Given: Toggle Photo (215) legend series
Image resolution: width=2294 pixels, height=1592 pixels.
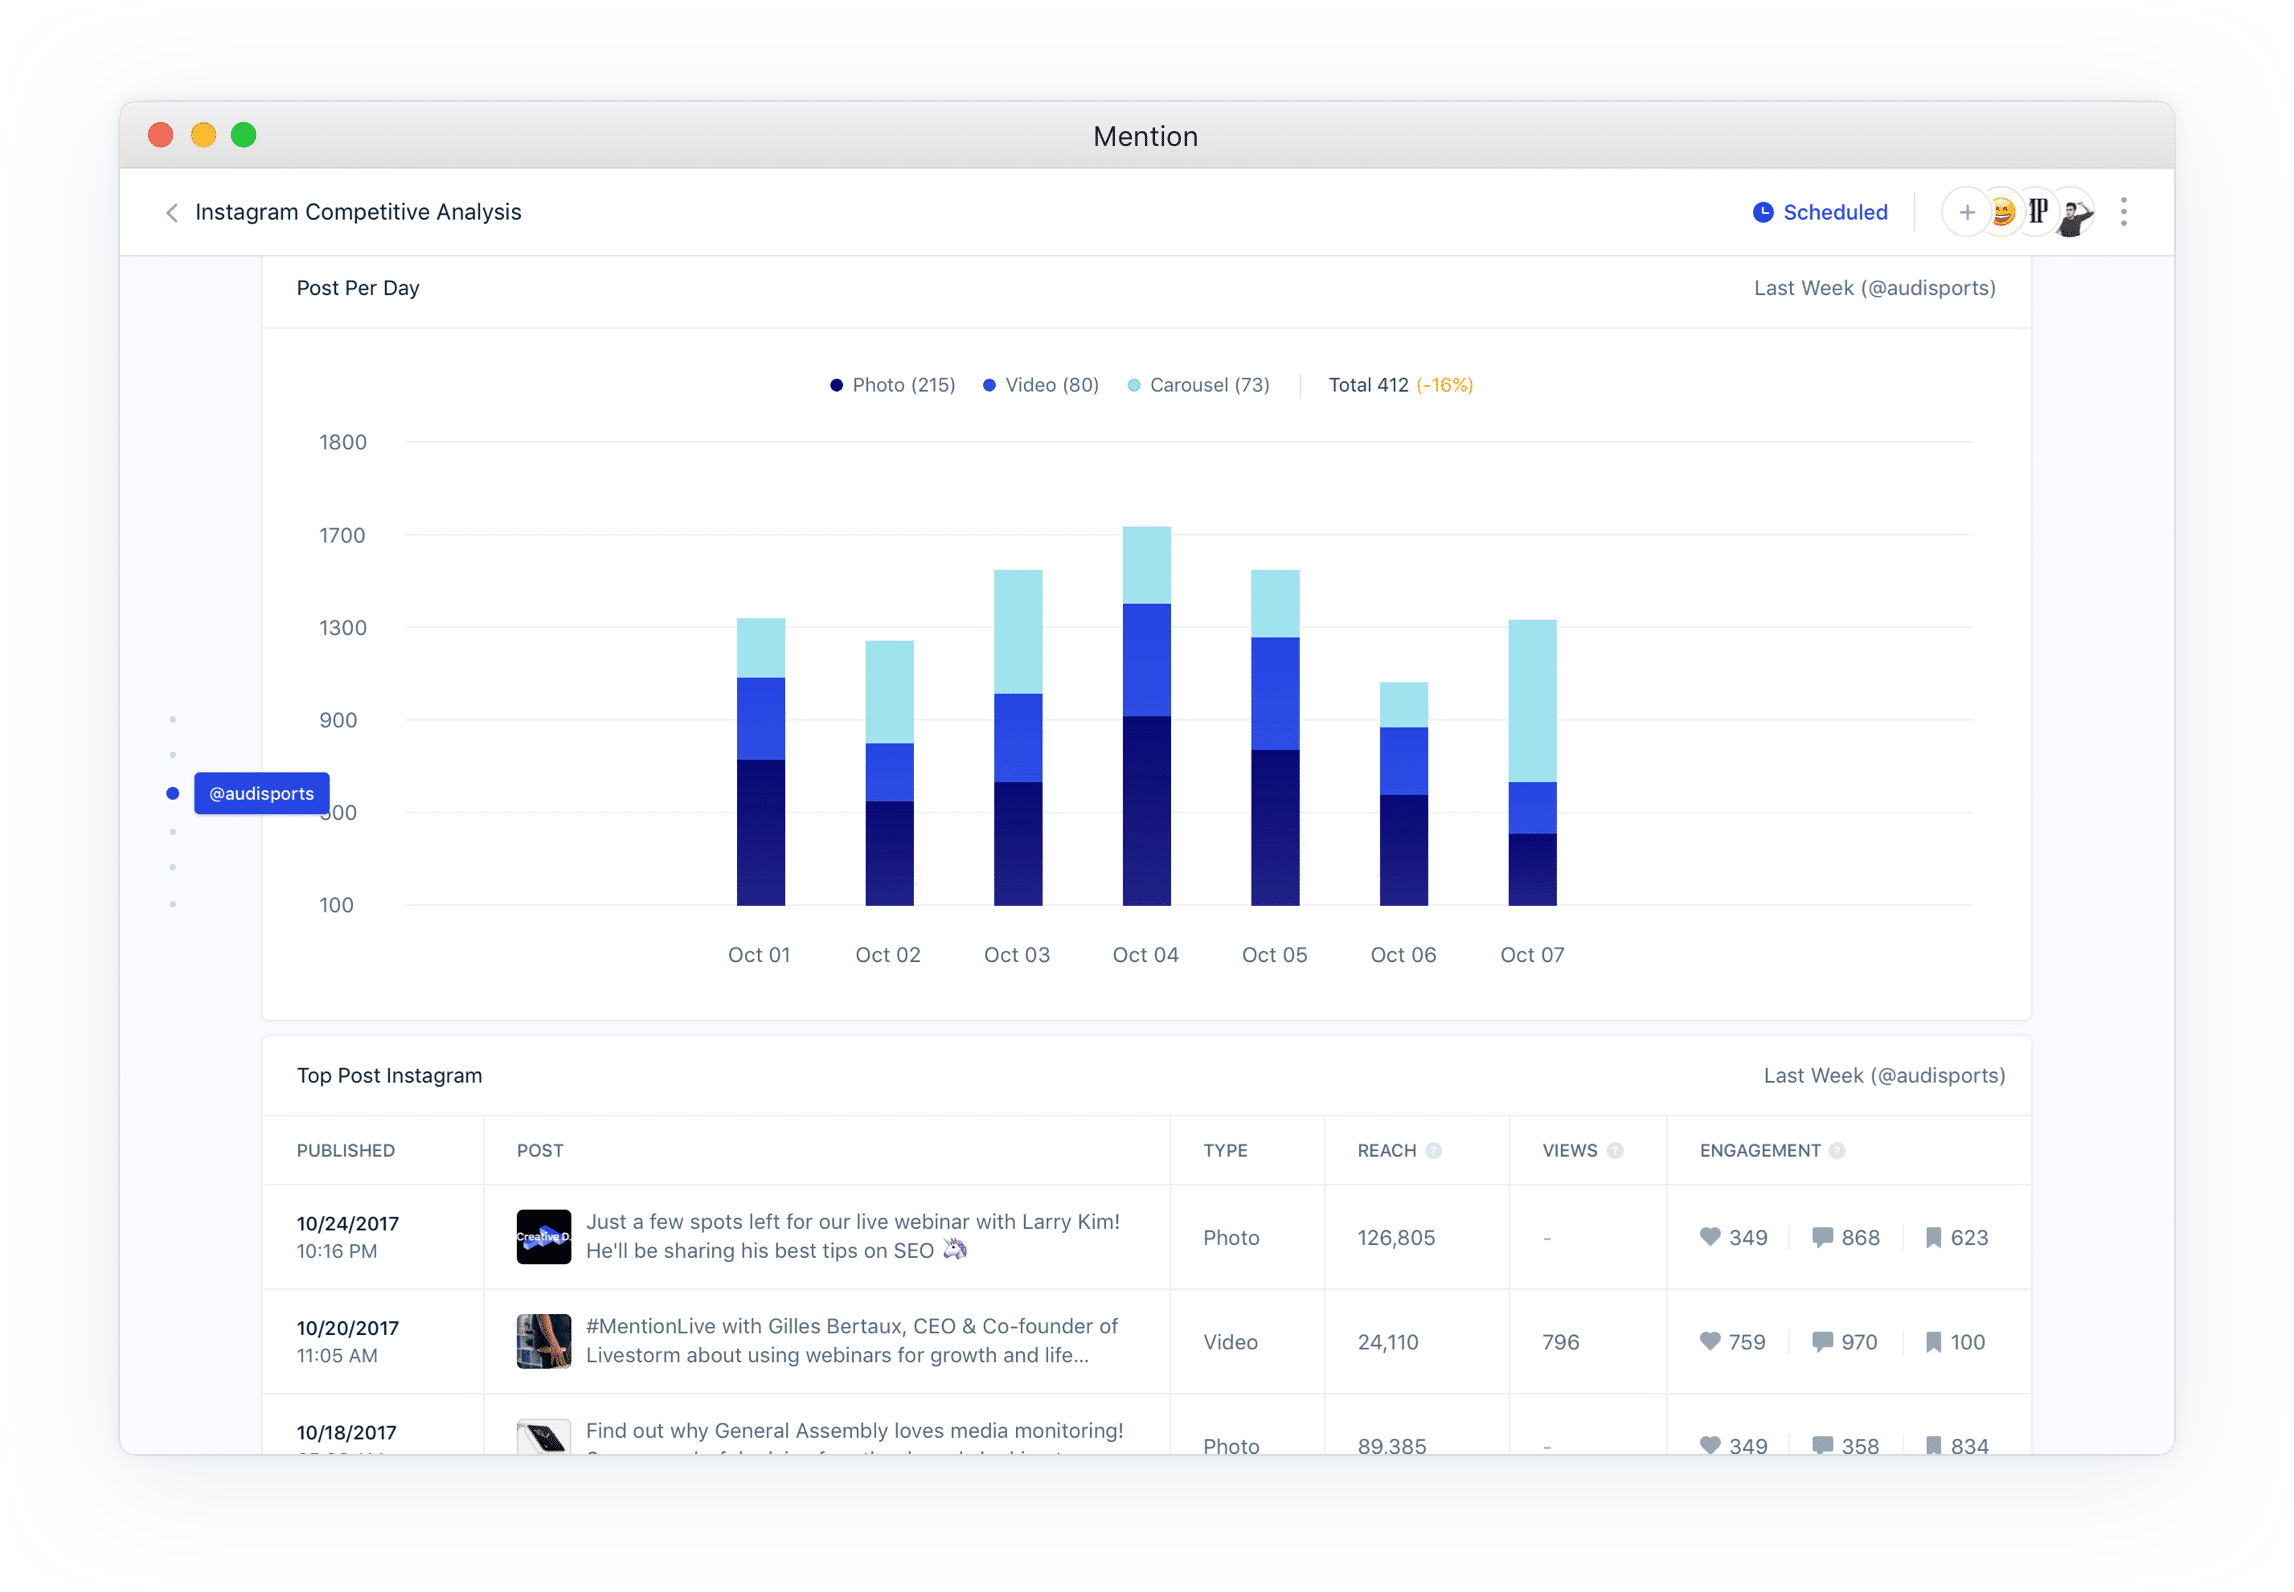Looking at the screenshot, I should pos(892,385).
